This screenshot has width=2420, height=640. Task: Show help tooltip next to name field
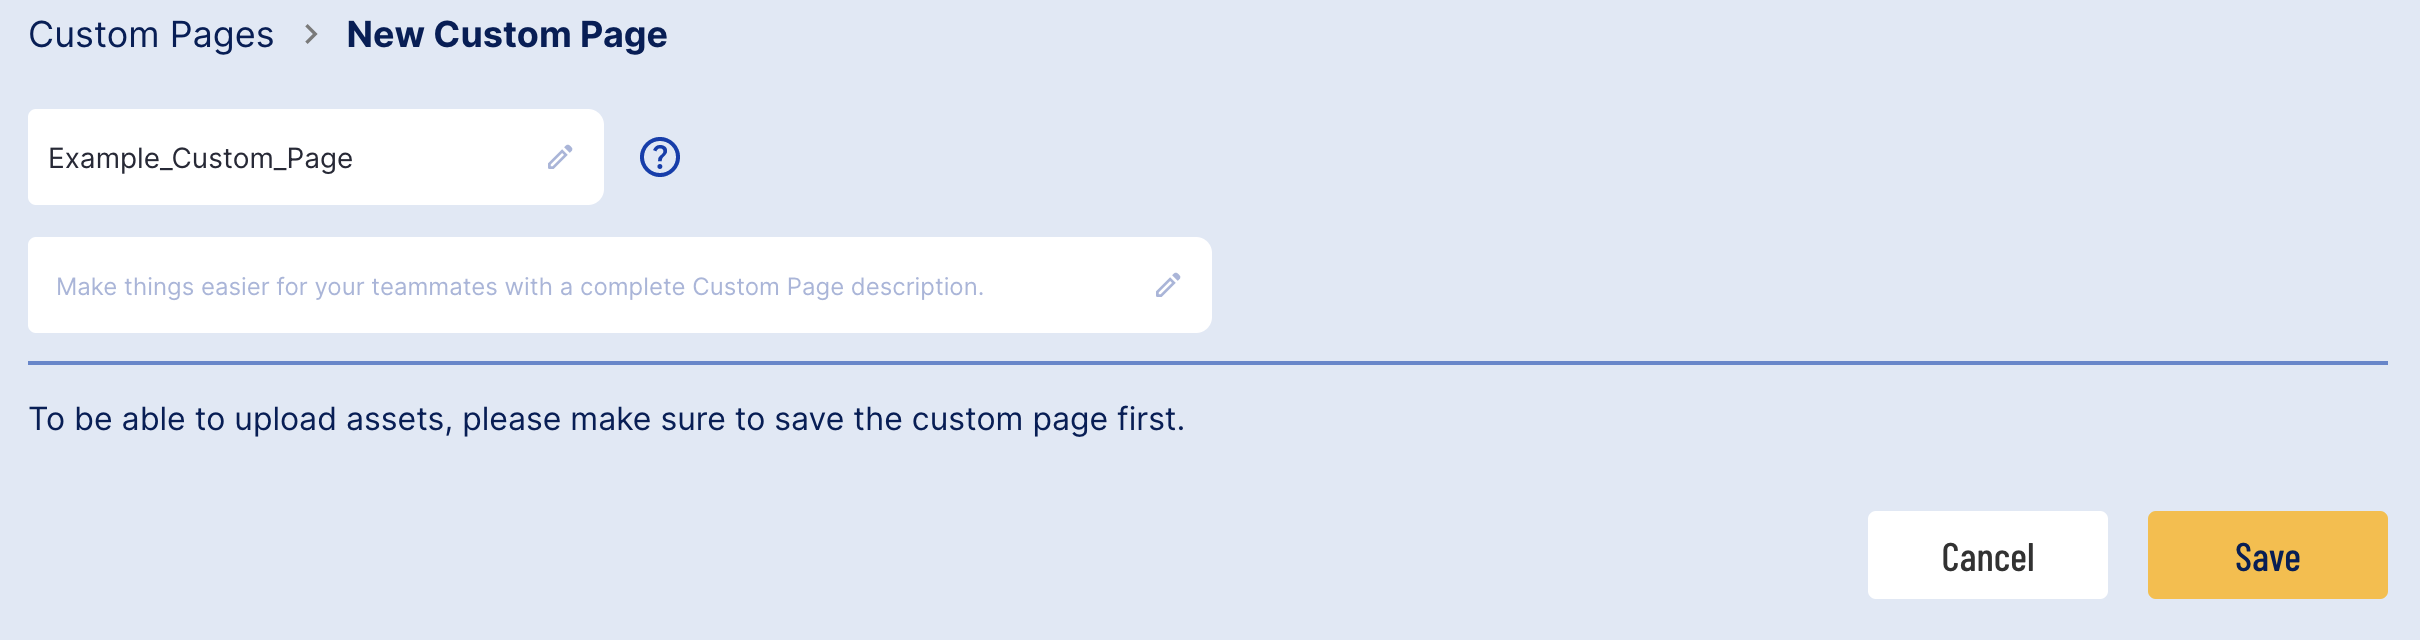660,157
